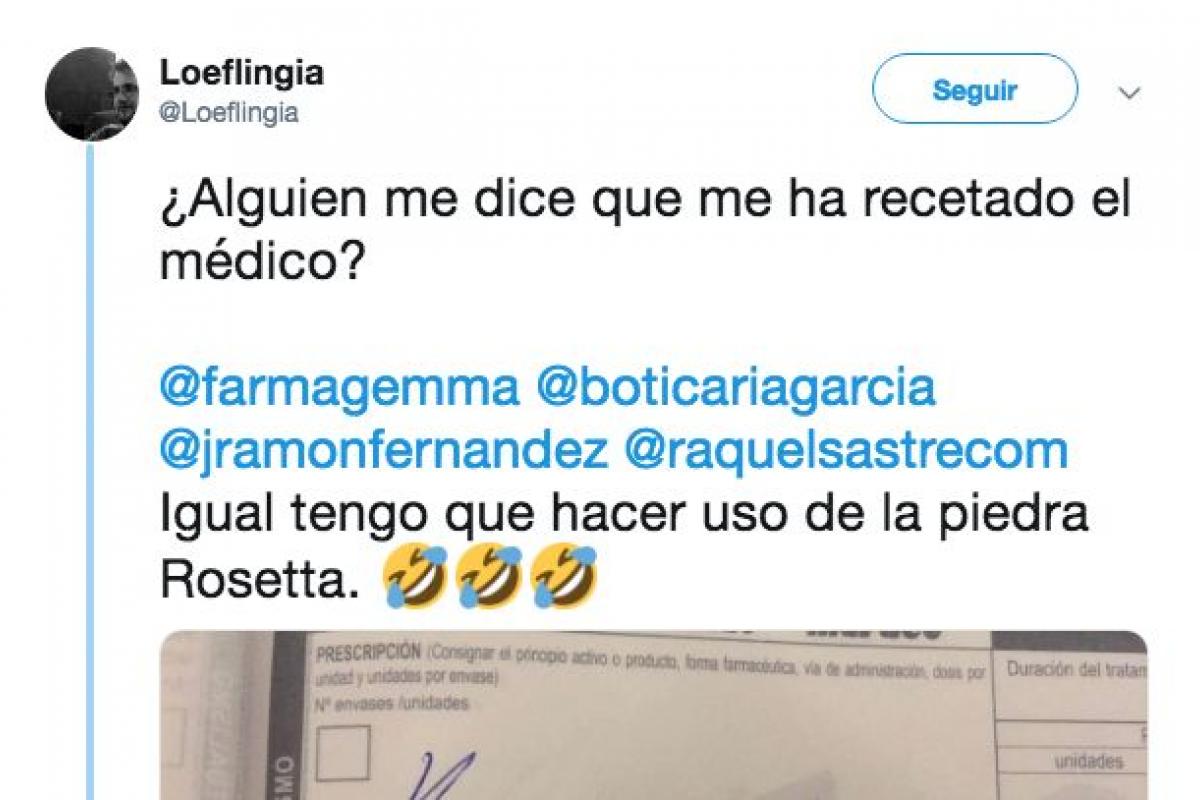Visit the @raquelsastrecom mention
This screenshot has height=800, width=1200.
tap(846, 452)
